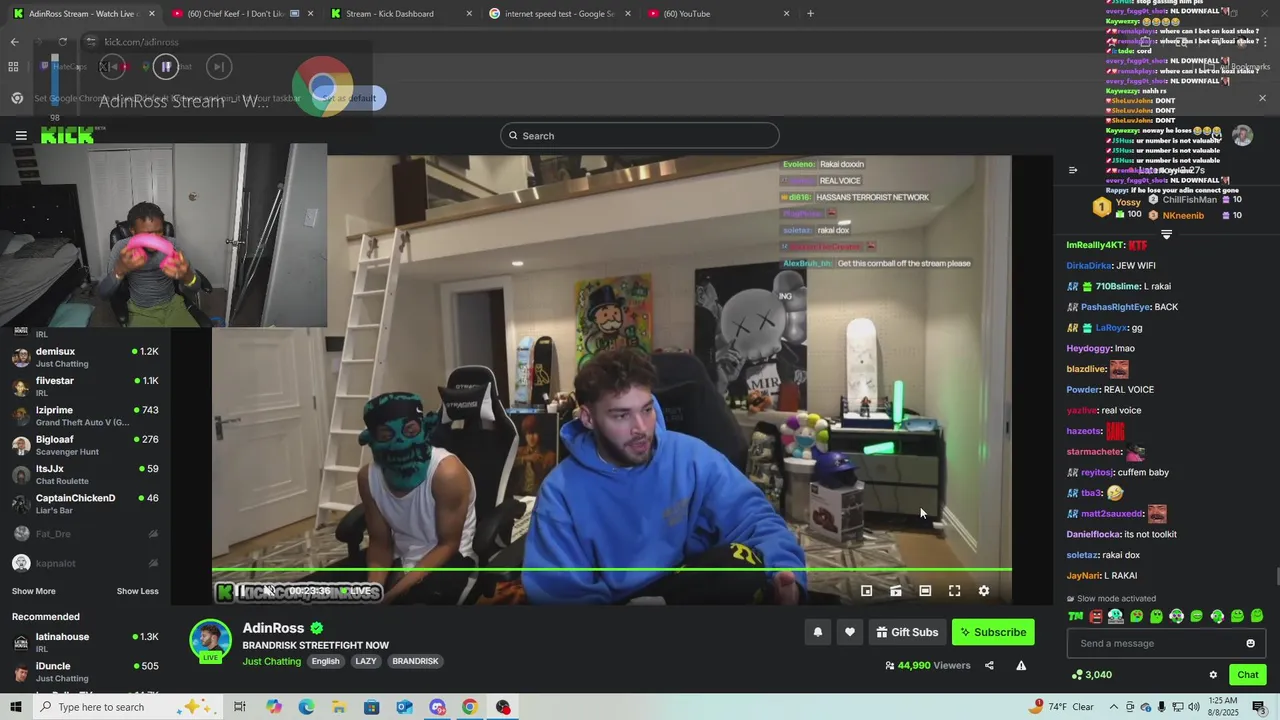
Task: Click the video player progress bar
Action: point(612,570)
